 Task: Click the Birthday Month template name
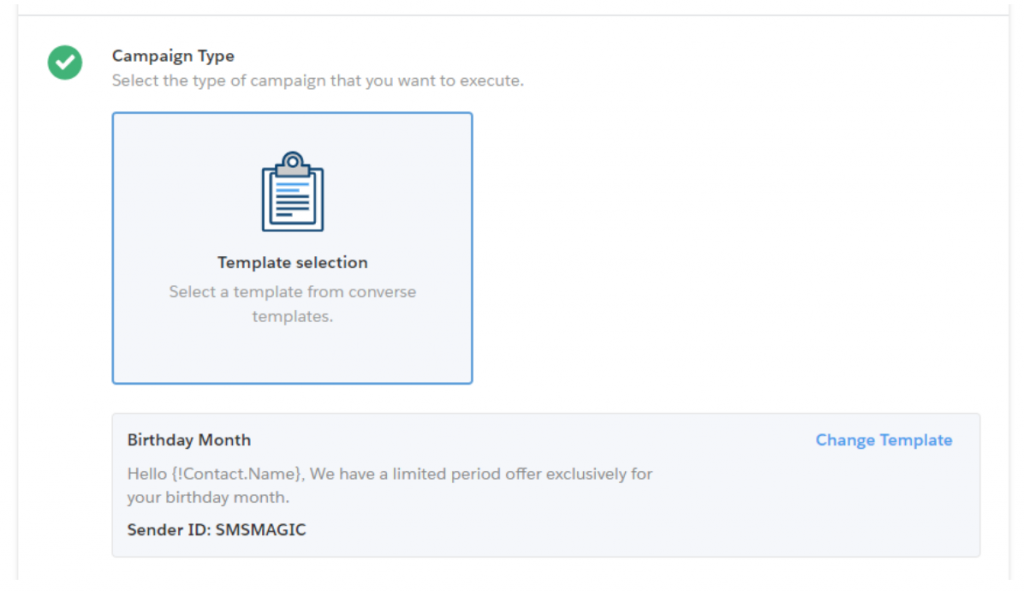[x=189, y=440]
